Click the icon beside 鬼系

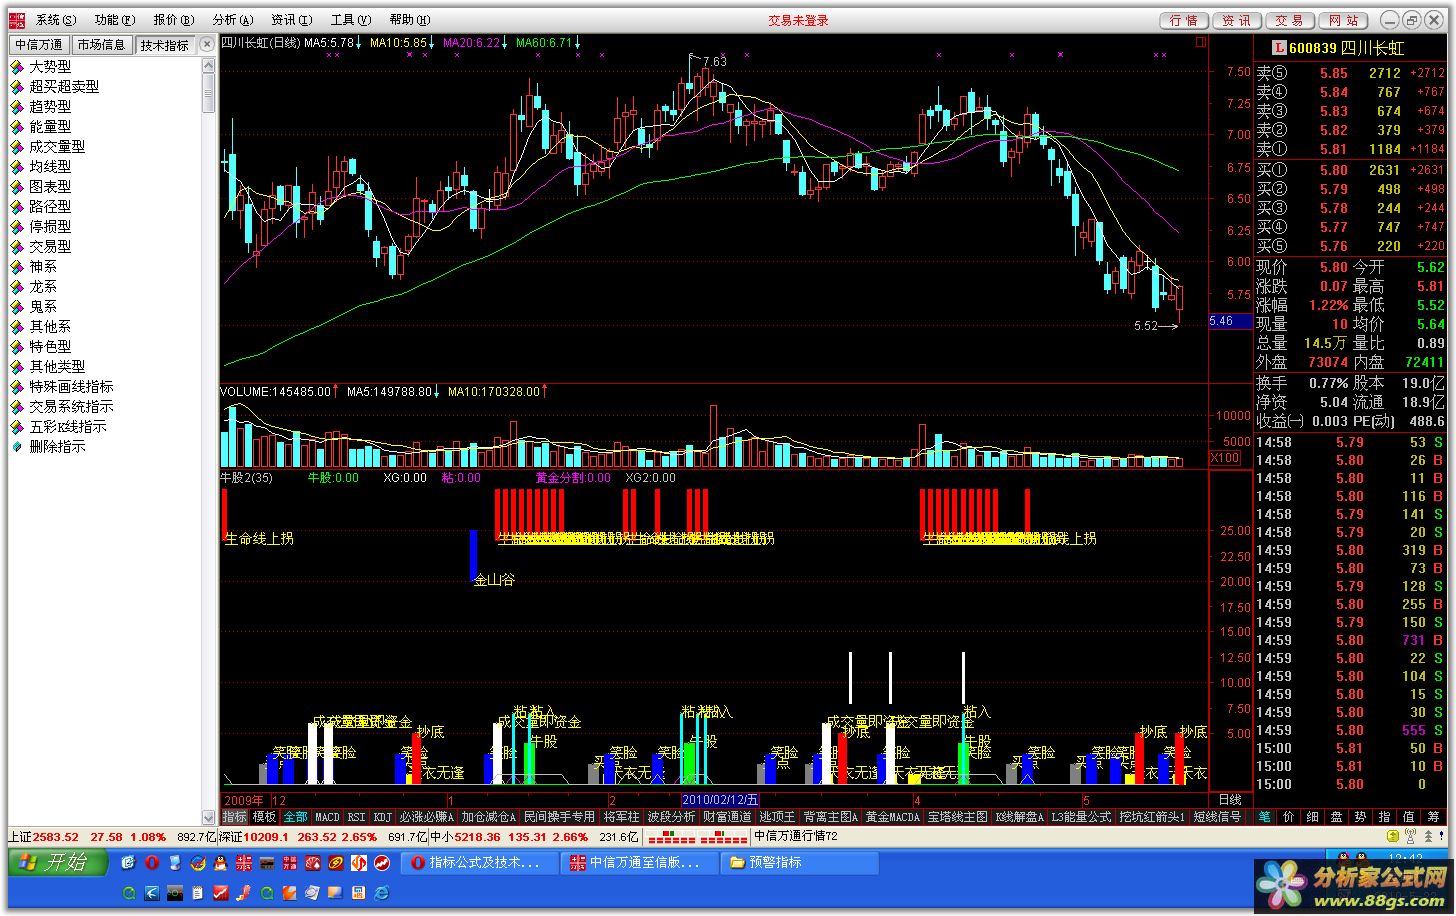click(17, 306)
